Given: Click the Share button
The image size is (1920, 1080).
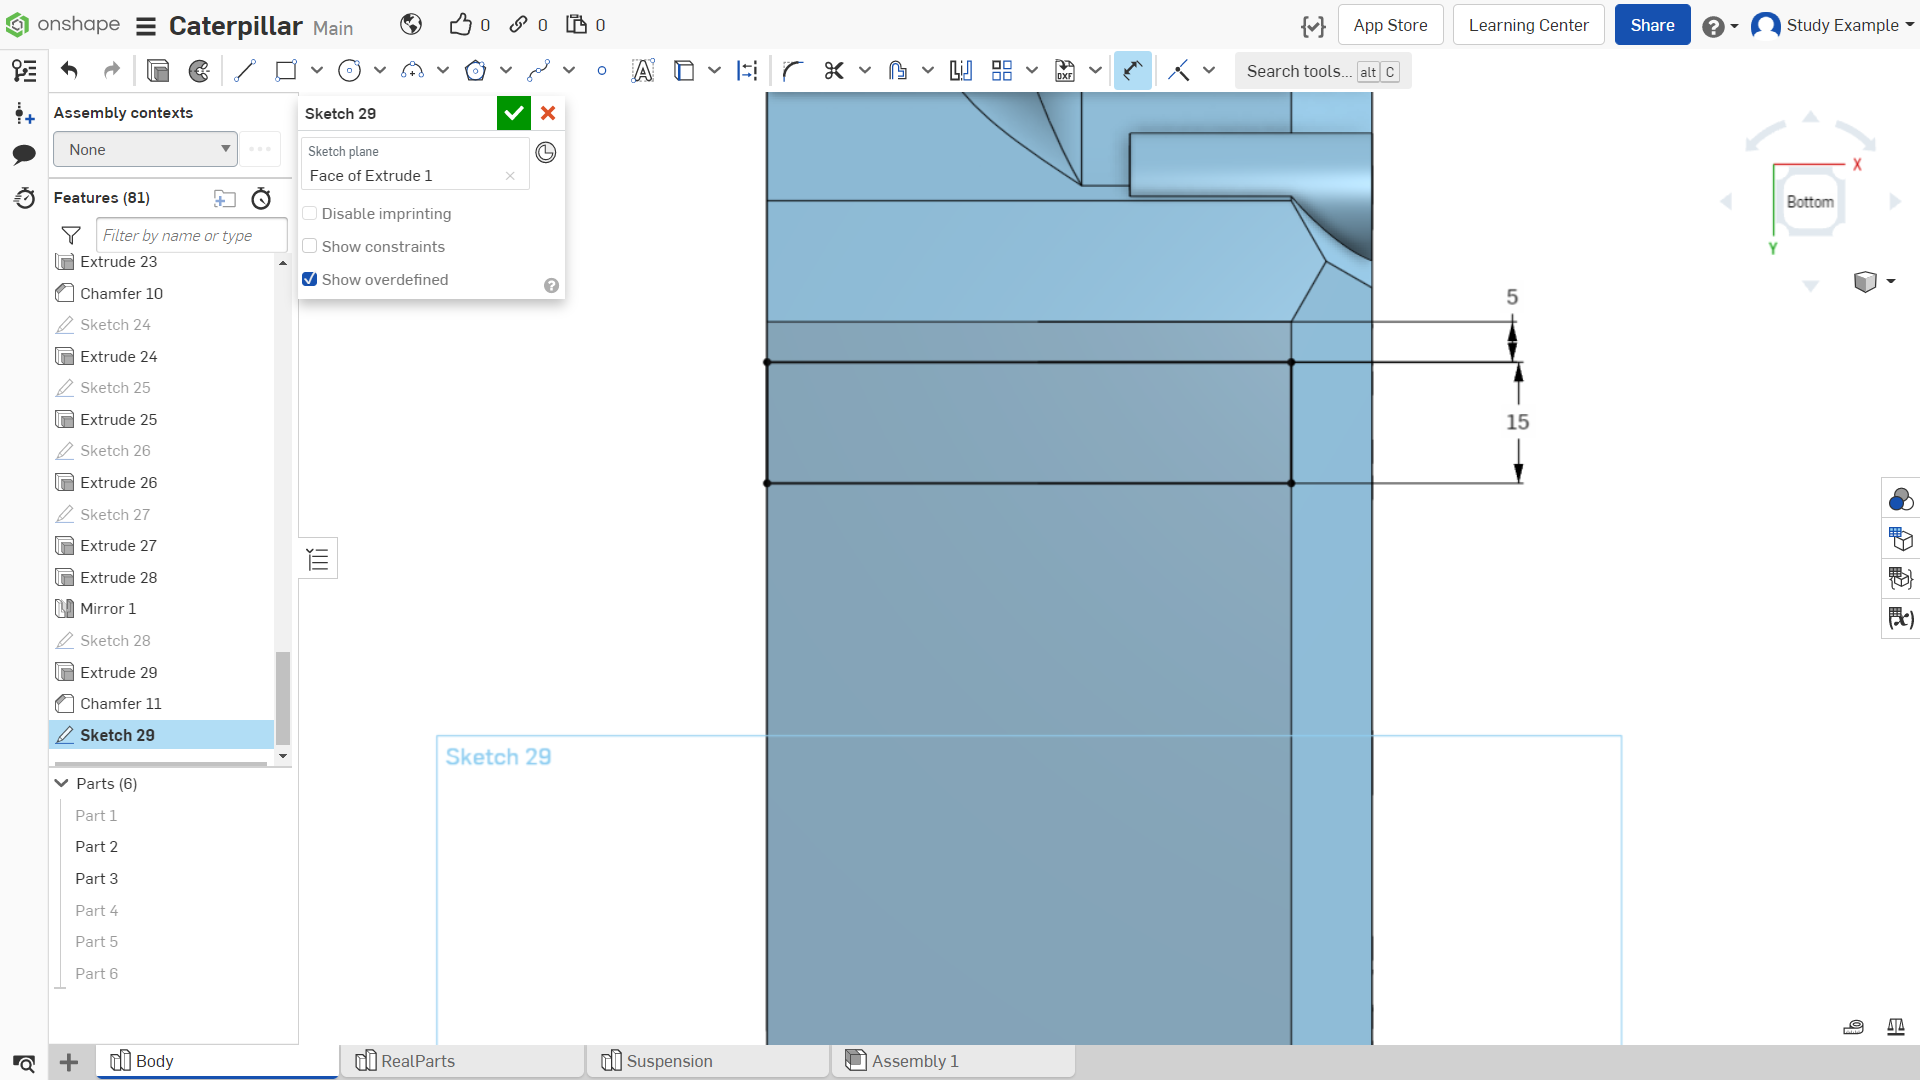Looking at the screenshot, I should [1652, 25].
